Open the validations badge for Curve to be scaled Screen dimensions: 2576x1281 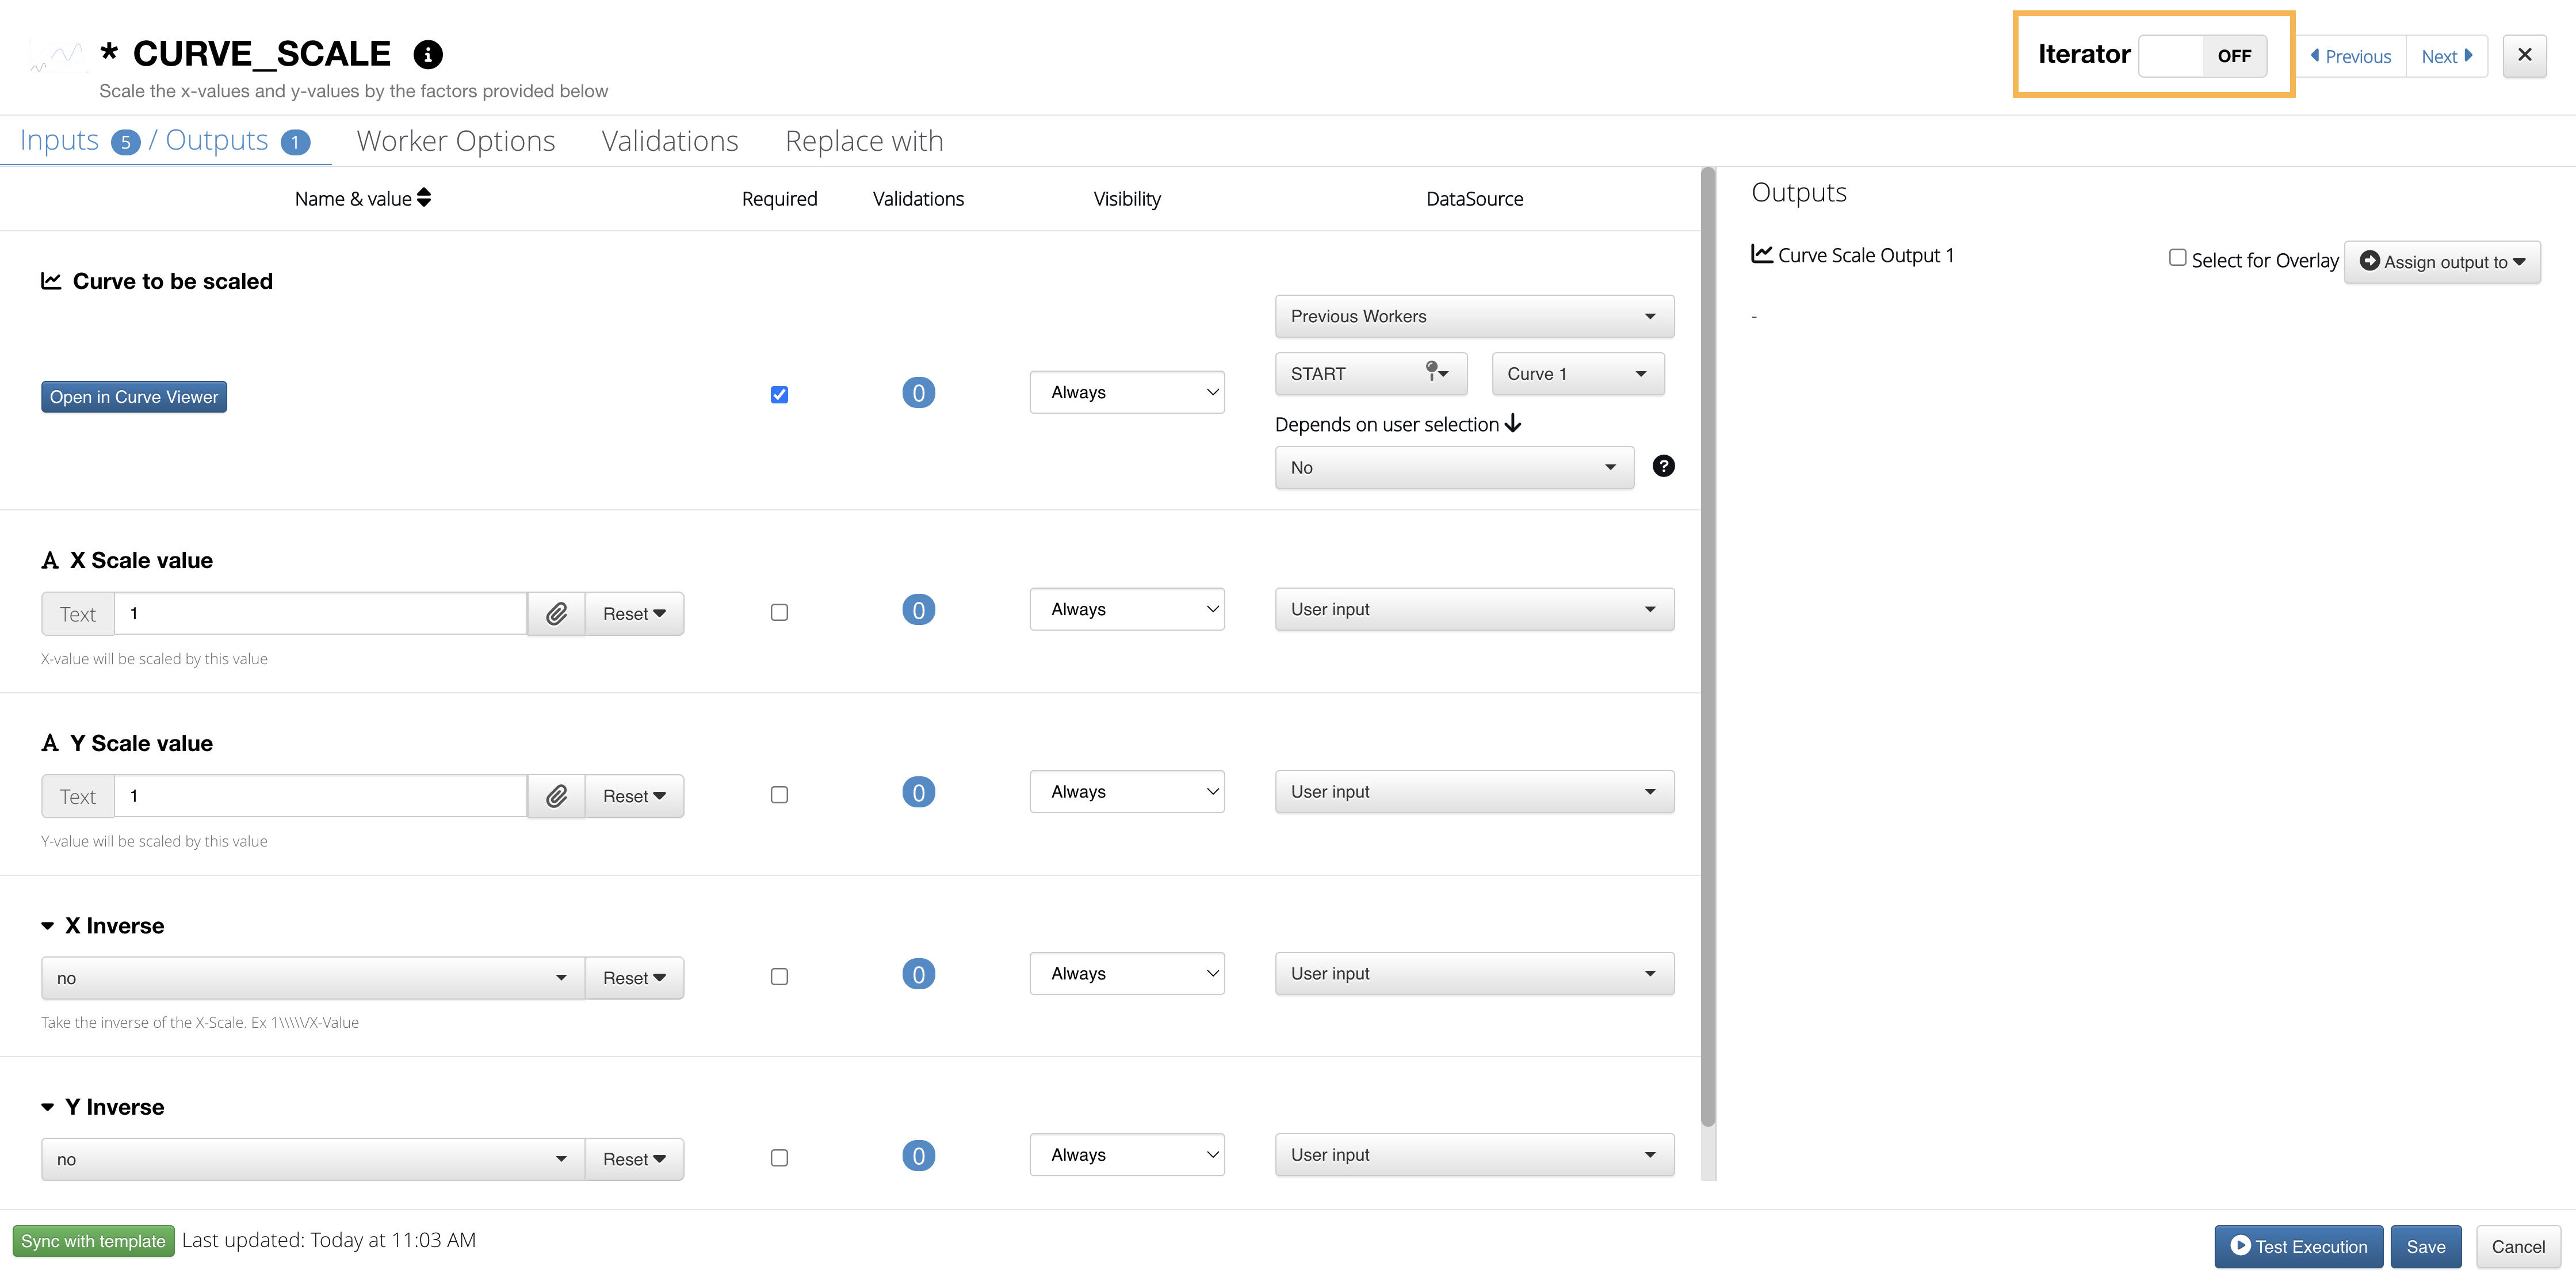tap(918, 393)
